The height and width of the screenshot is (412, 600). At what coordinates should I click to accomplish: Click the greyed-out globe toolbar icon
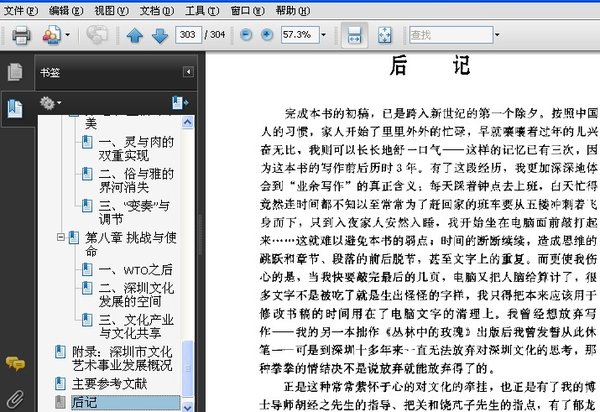[96, 35]
